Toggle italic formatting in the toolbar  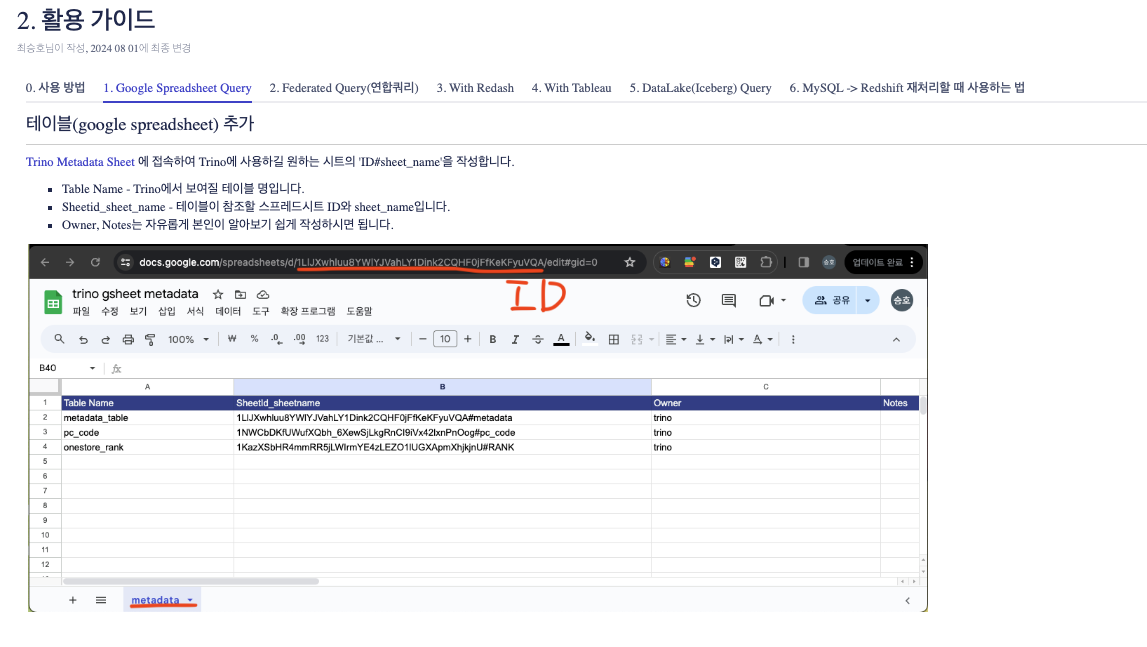point(515,340)
